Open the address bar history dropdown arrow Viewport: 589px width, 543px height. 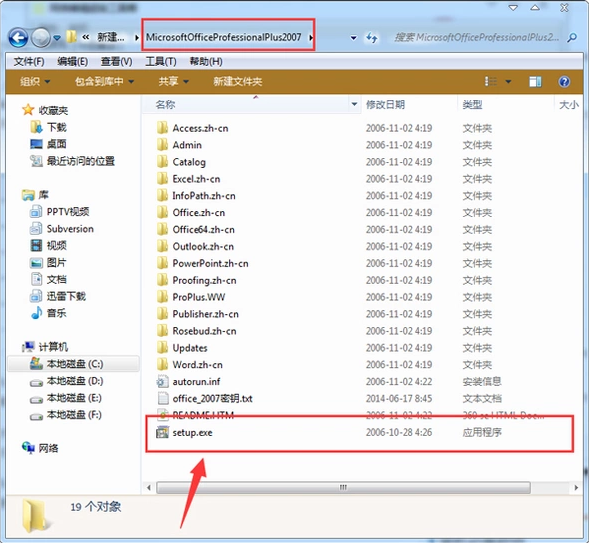click(353, 38)
